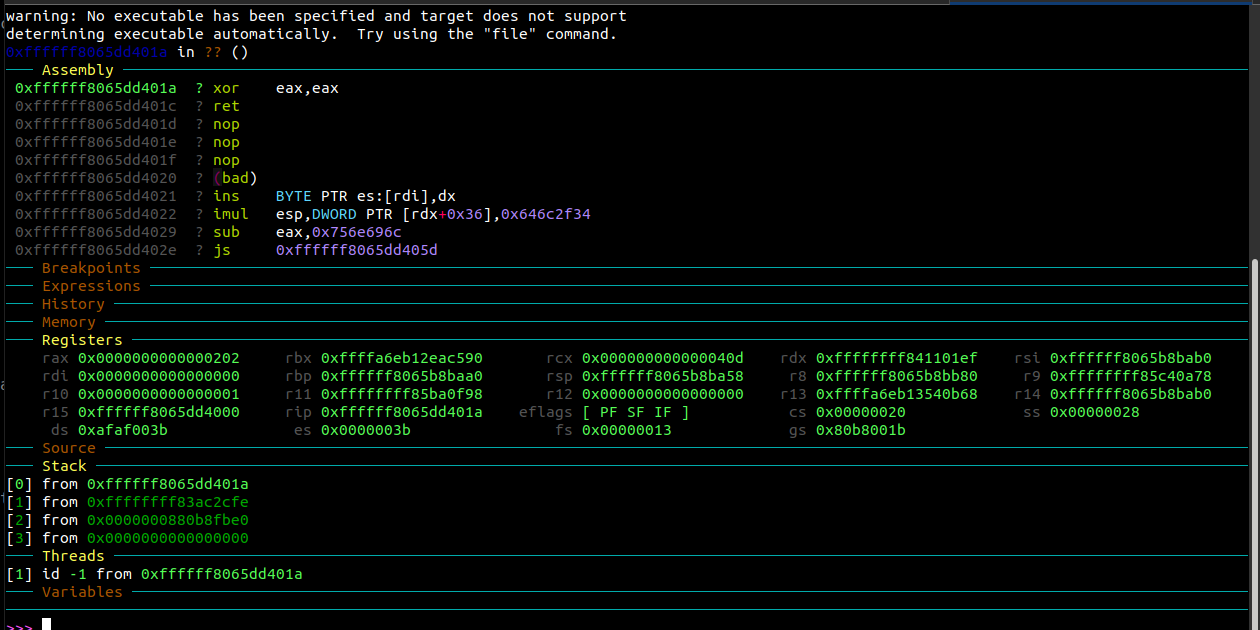Select stack frame [1] from 0xffffffff83ac2cfe

coord(128,502)
